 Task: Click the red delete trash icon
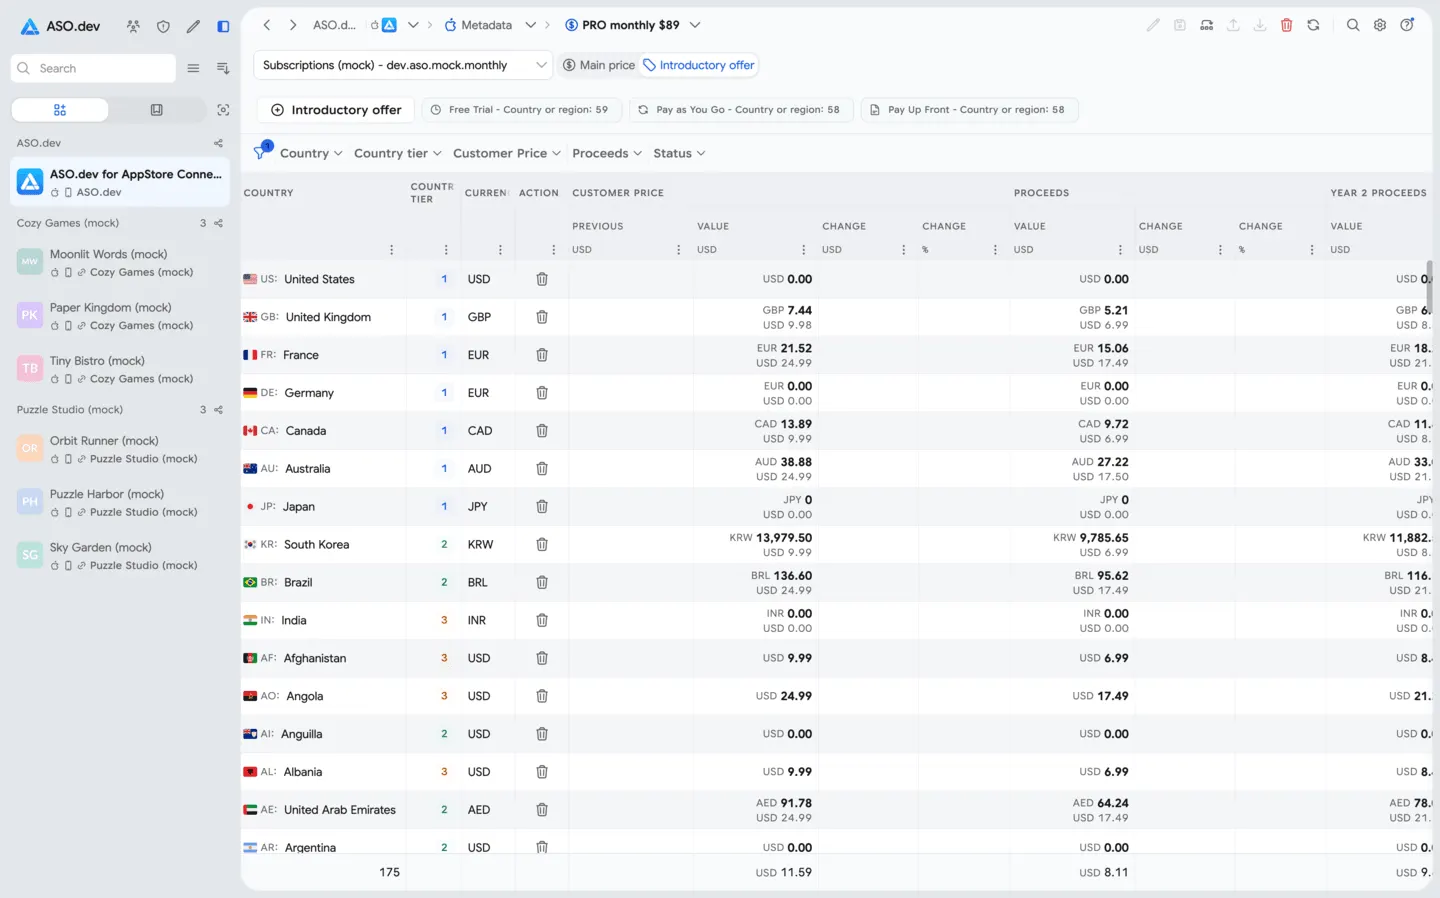[1287, 25]
